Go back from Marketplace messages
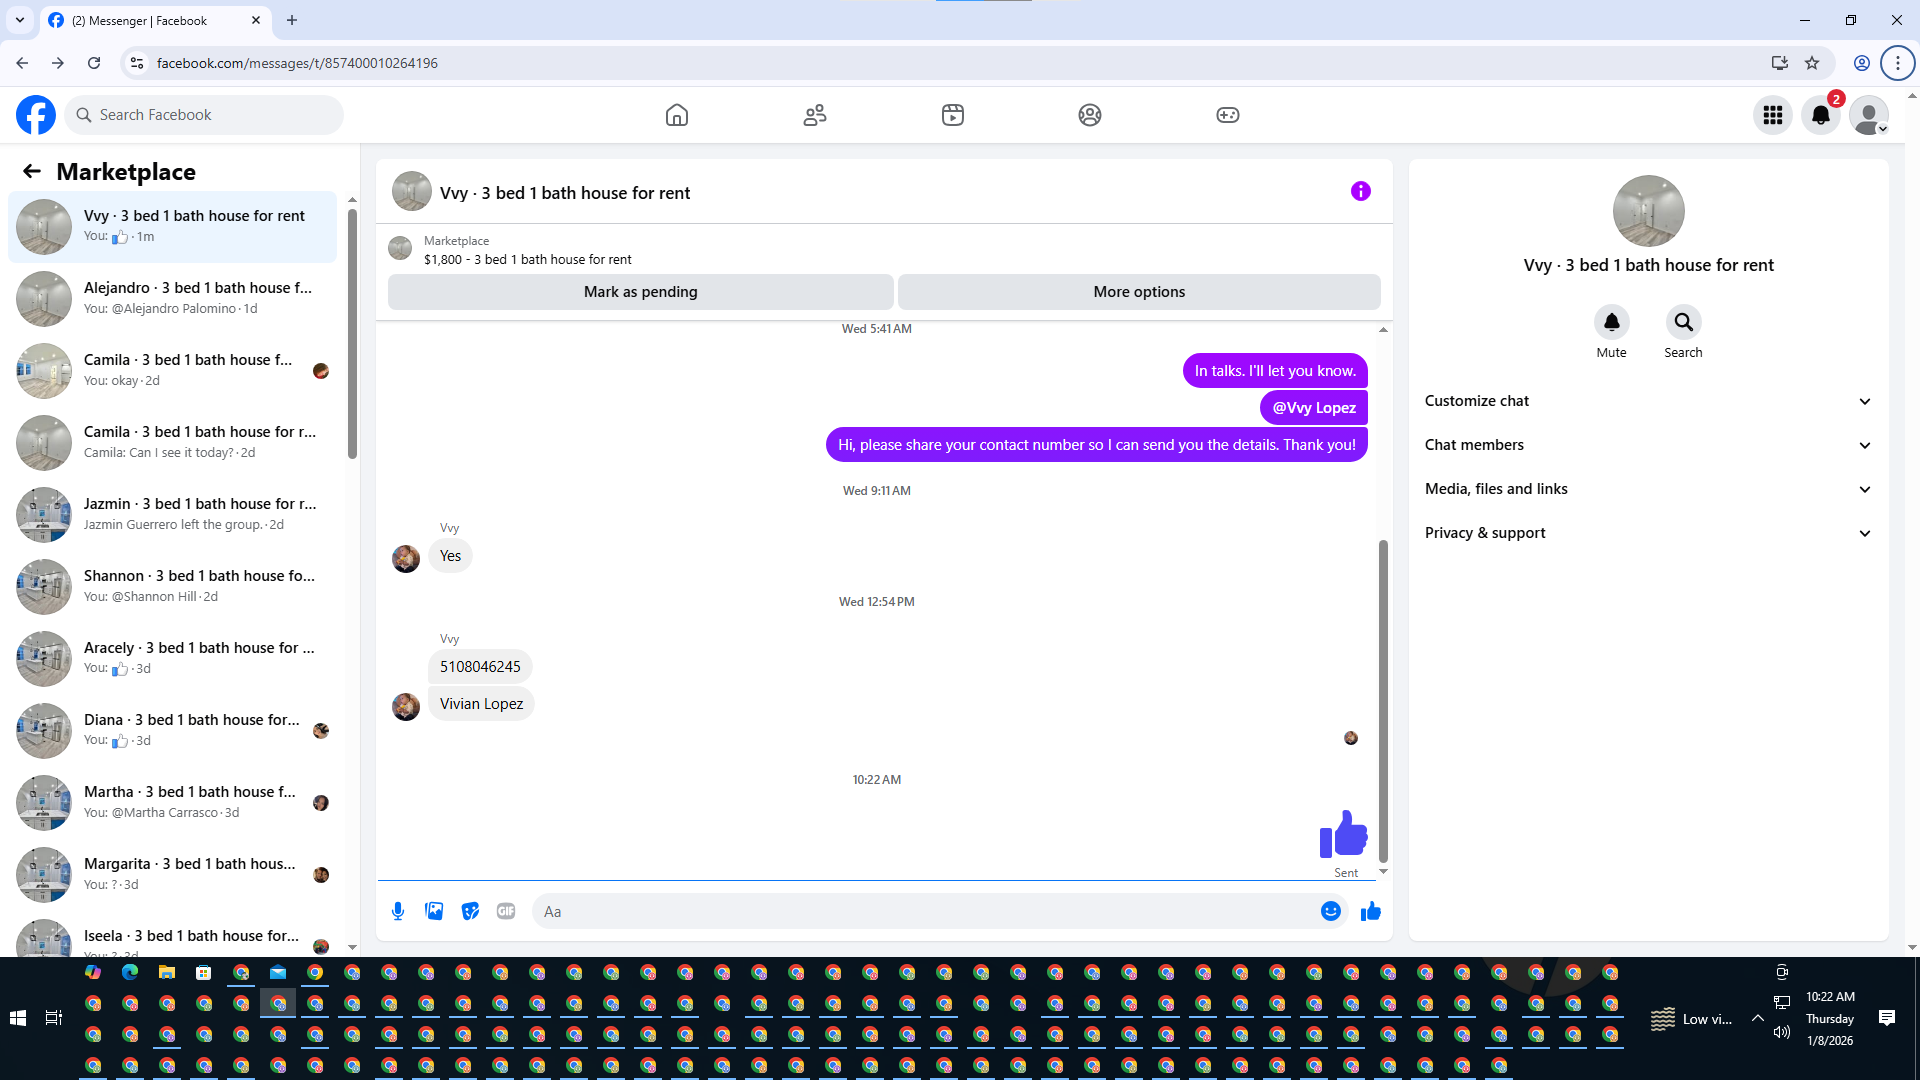 click(x=32, y=171)
